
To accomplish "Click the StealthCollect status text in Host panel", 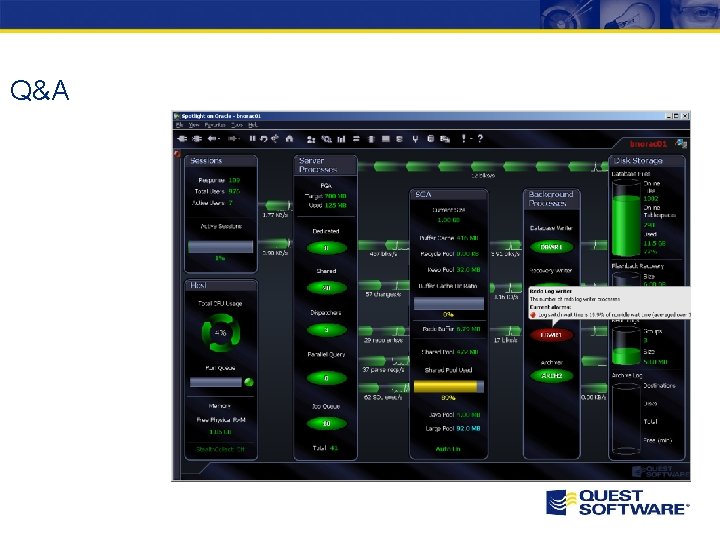I will coord(220,449).
